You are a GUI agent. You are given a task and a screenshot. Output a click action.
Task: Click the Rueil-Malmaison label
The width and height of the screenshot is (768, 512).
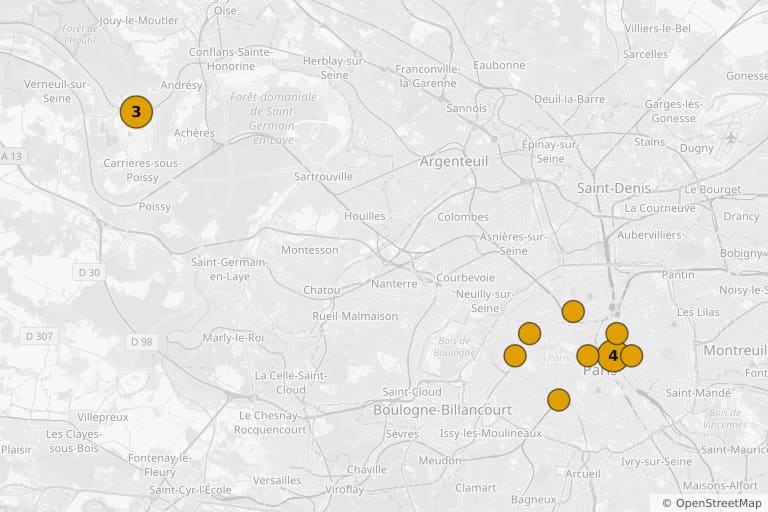click(355, 316)
